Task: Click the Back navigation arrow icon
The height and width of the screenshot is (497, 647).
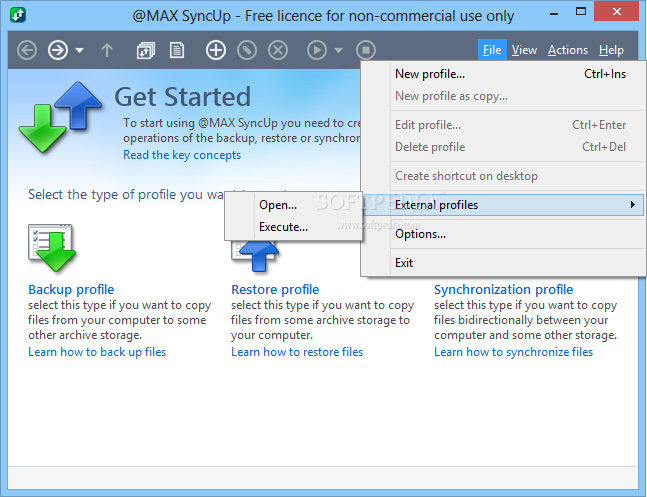Action: [27, 50]
